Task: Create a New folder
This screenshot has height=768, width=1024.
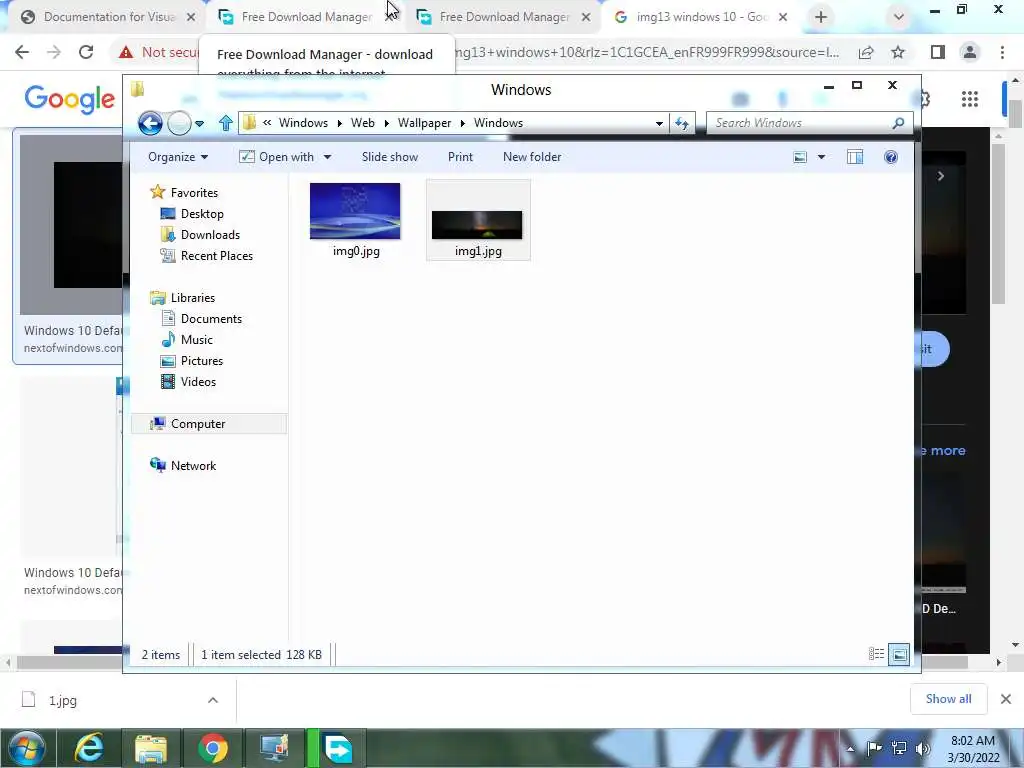Action: click(x=532, y=157)
